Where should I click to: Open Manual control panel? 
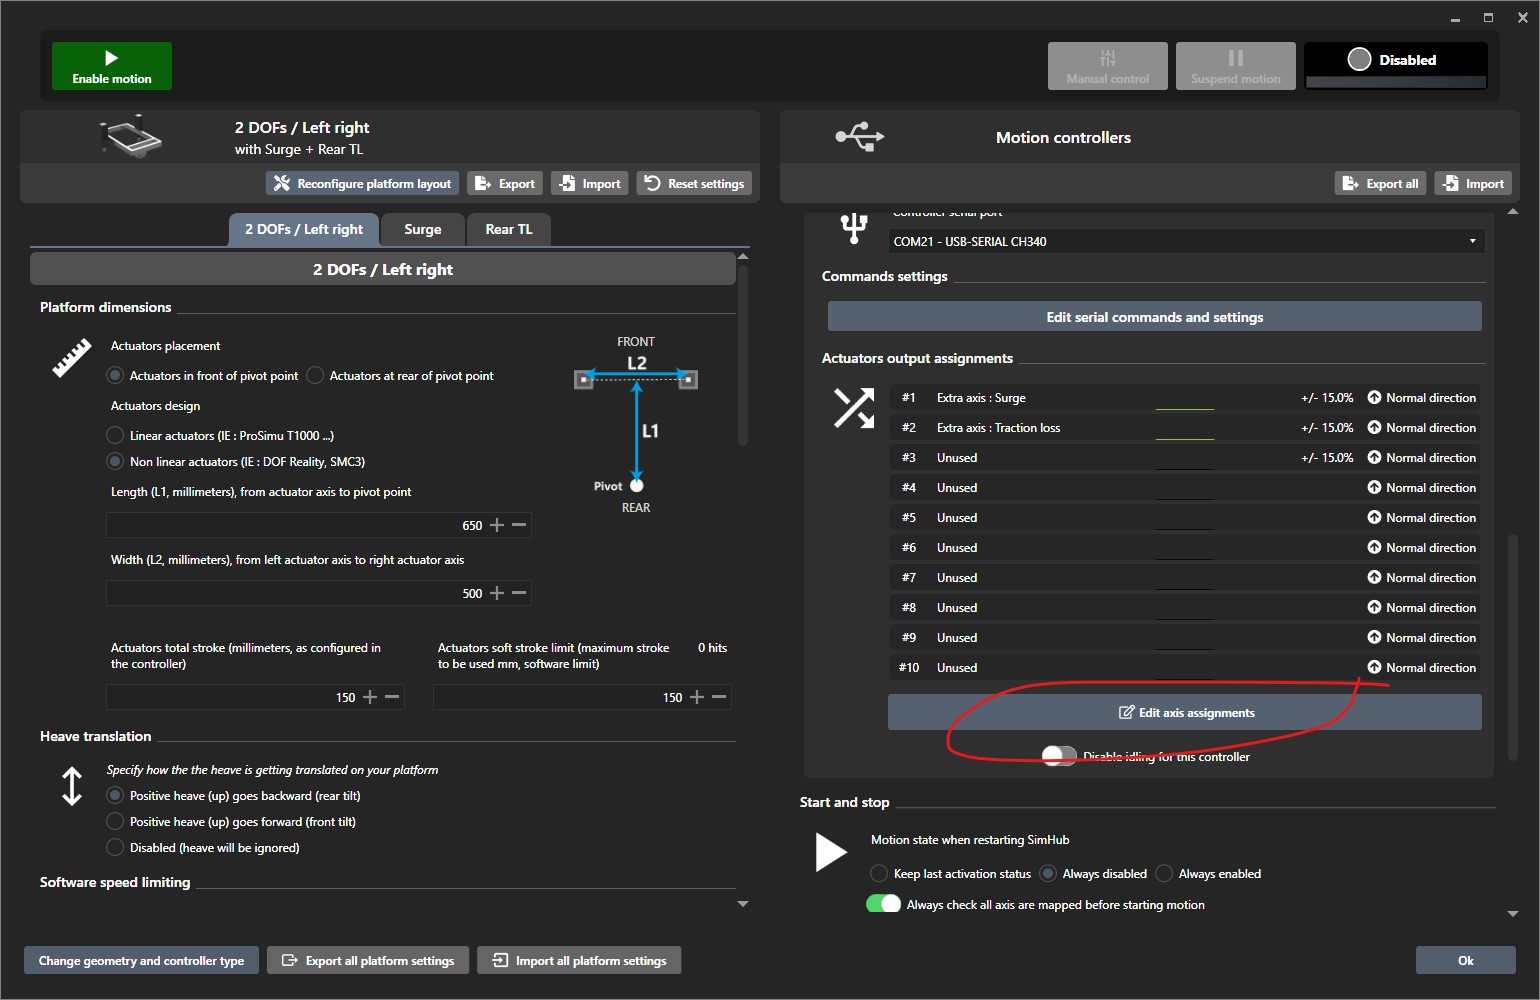[1108, 66]
